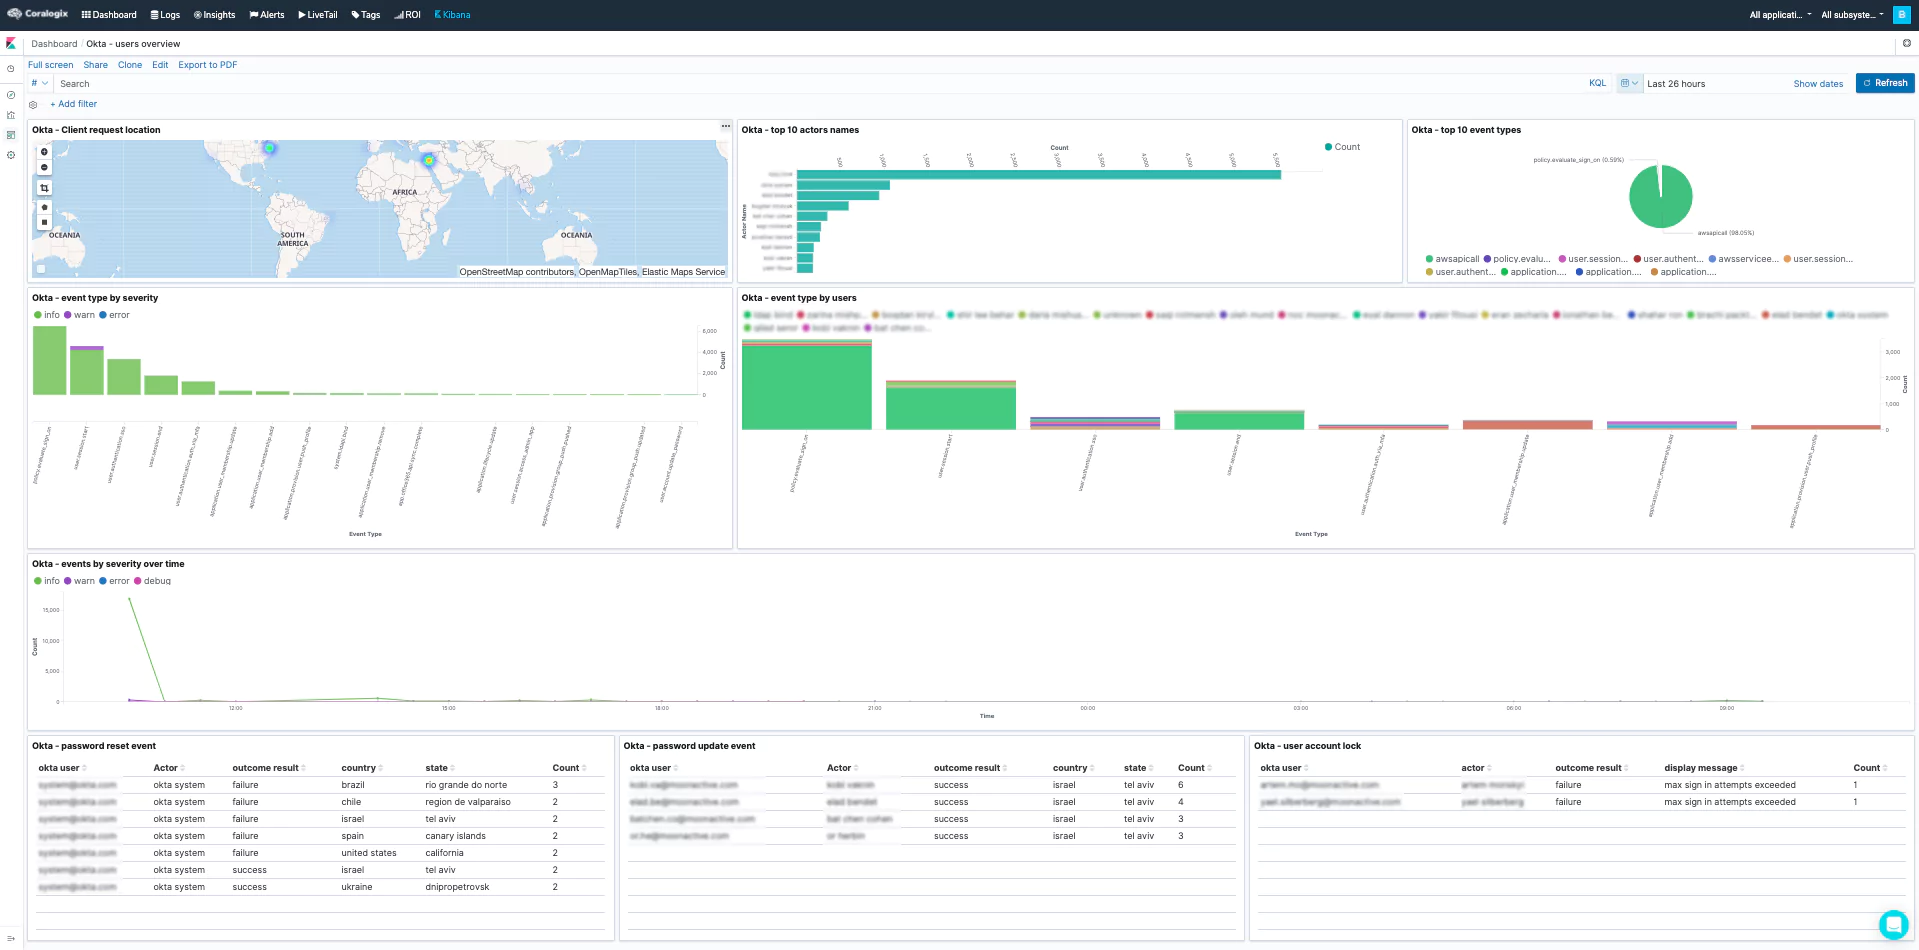The image size is (1919, 950).
Task: Sort password reset table by Count
Action: pyautogui.click(x=569, y=768)
